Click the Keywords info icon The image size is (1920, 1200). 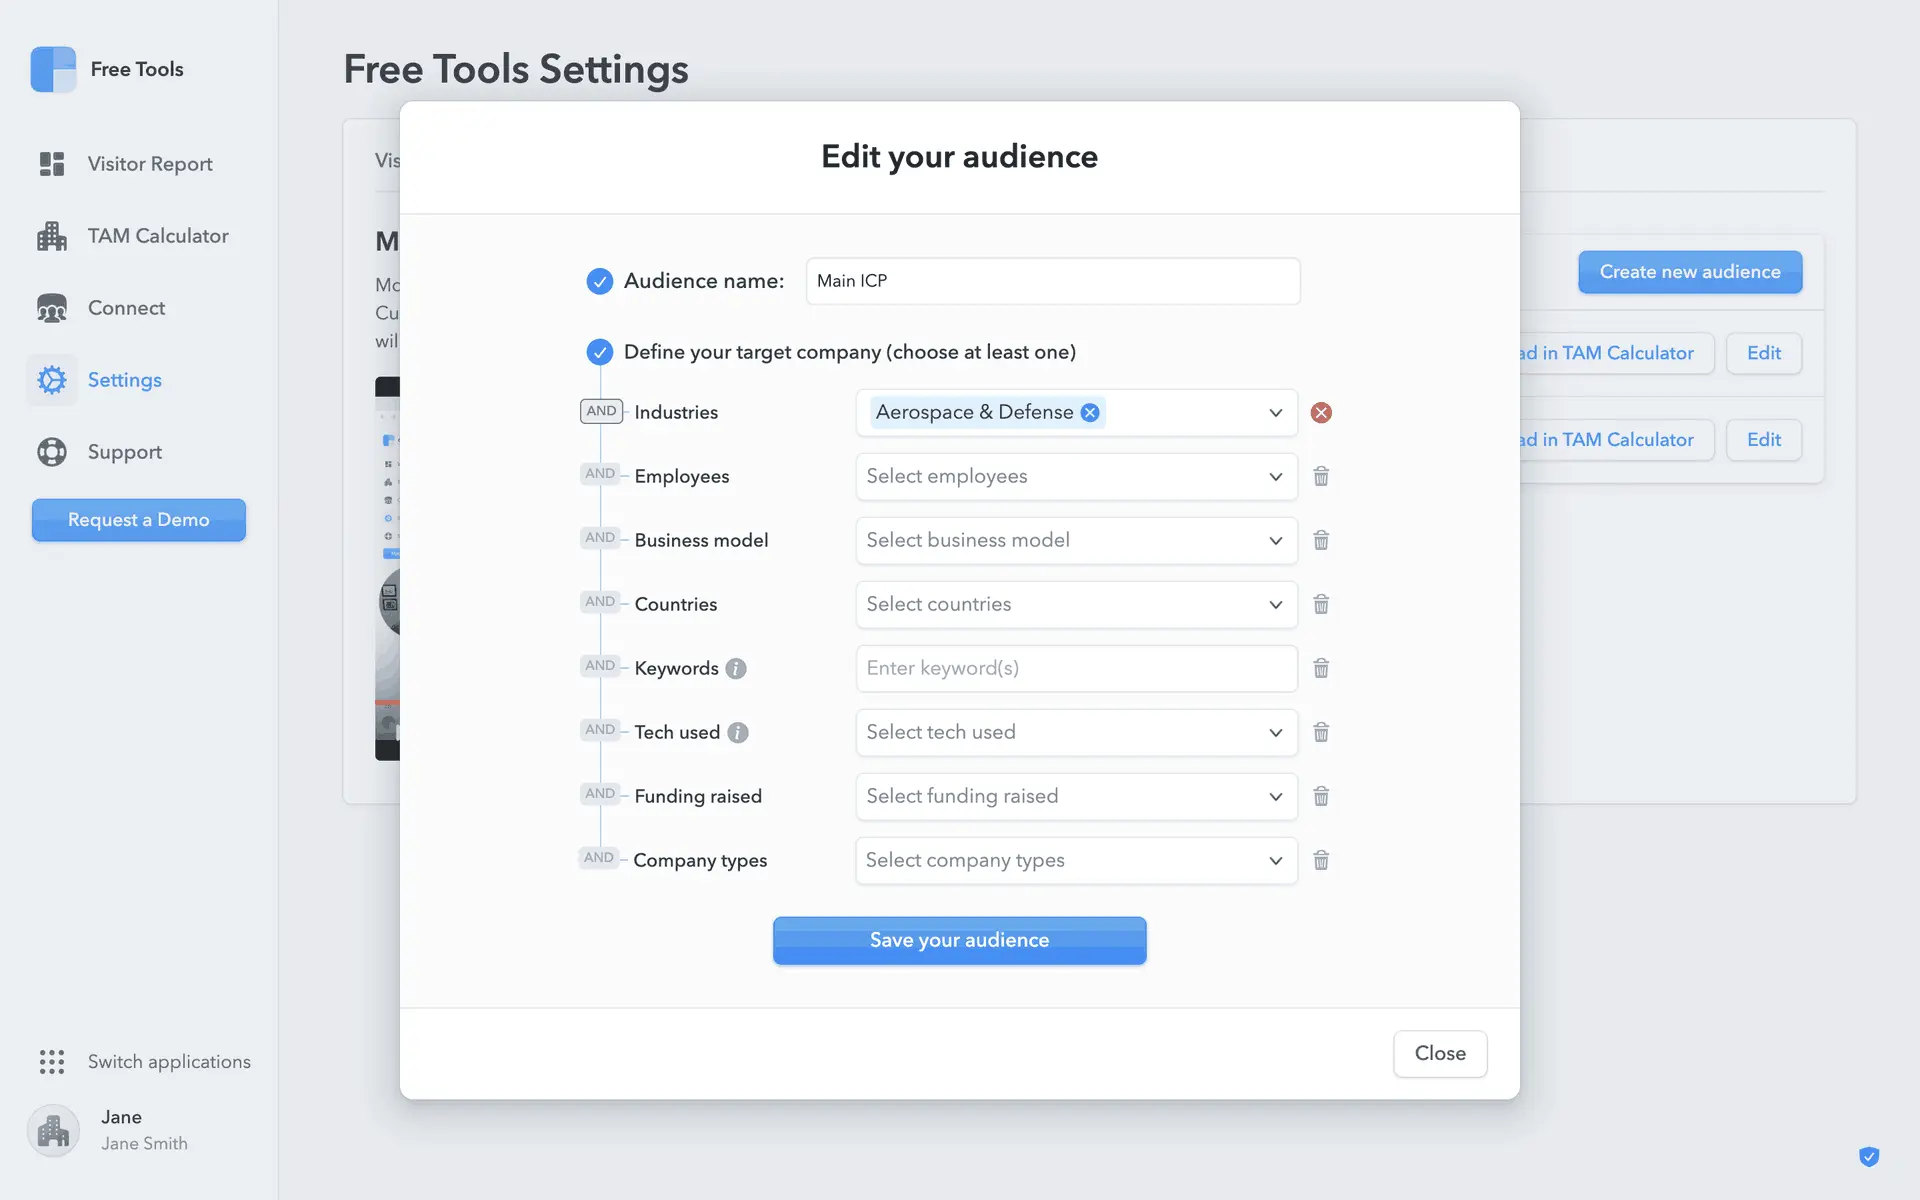coord(736,669)
